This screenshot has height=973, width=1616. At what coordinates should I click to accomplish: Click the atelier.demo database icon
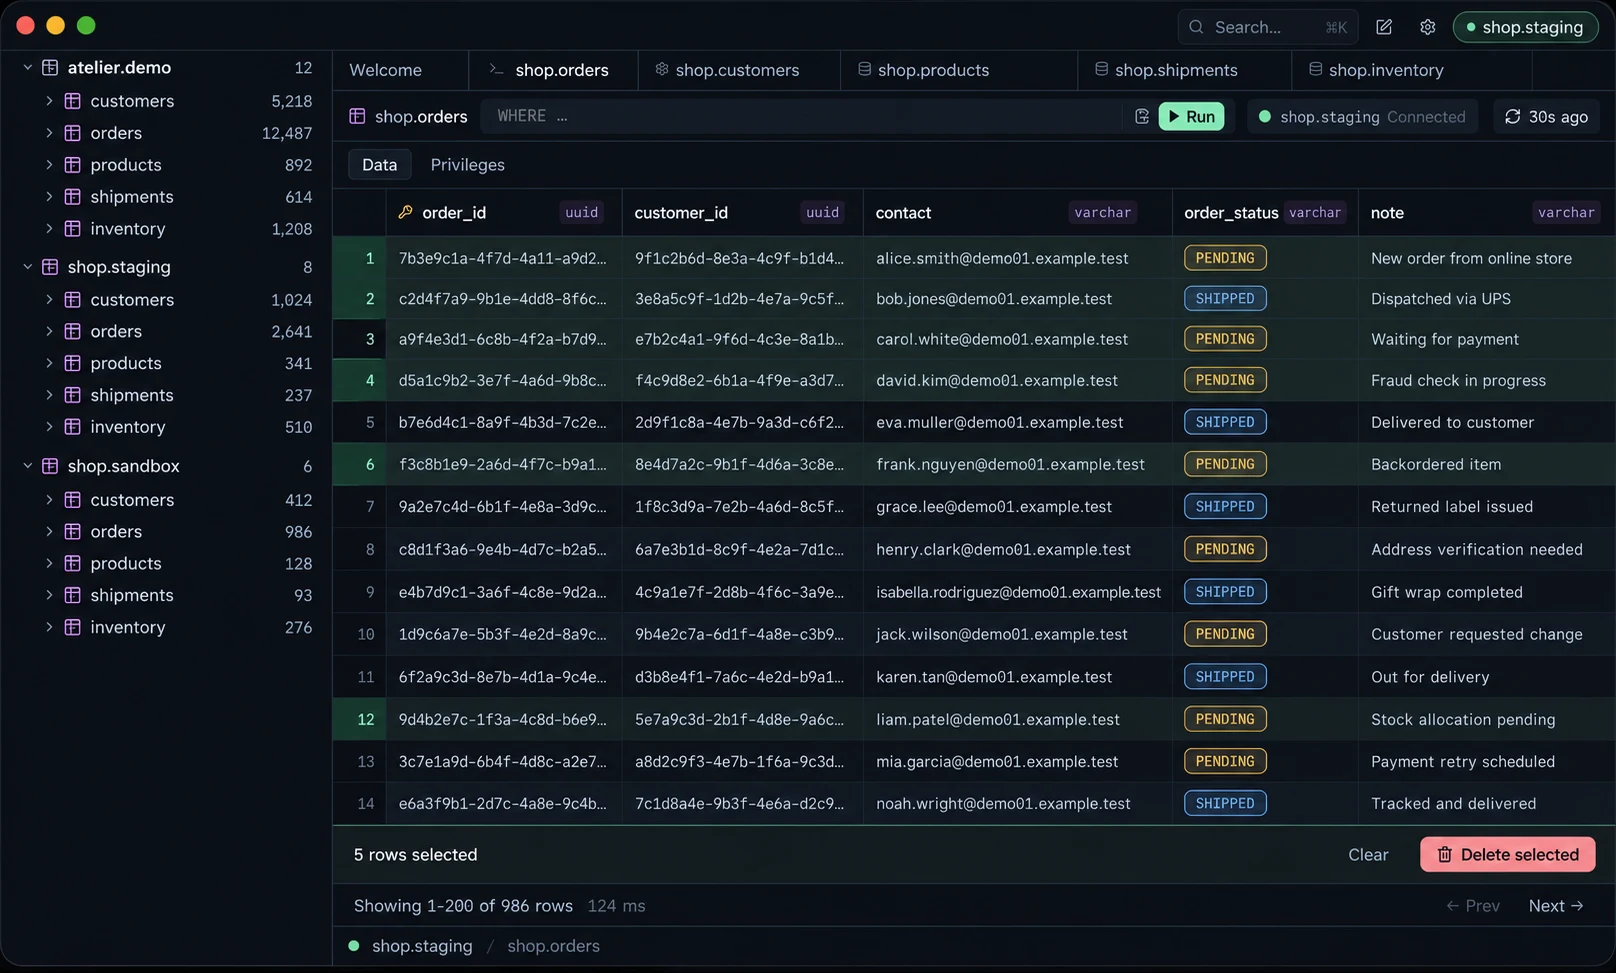[50, 67]
